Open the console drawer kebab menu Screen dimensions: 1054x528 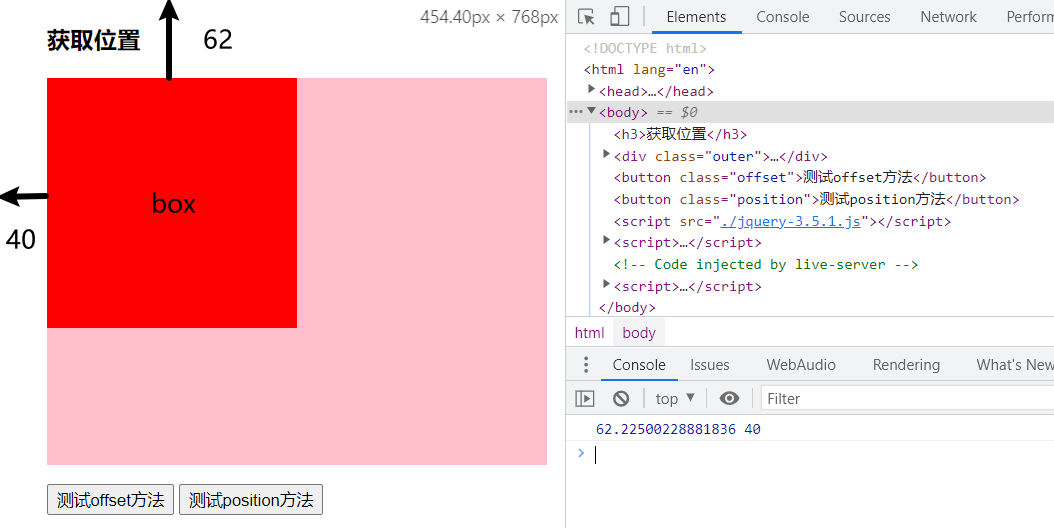pyautogui.click(x=585, y=365)
